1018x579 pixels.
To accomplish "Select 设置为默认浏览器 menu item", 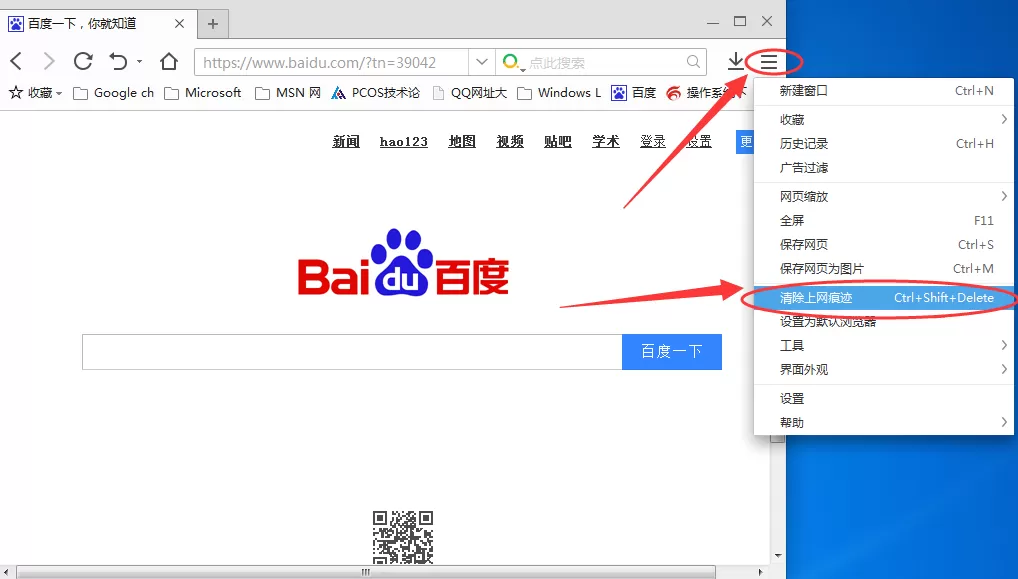I will [884, 321].
